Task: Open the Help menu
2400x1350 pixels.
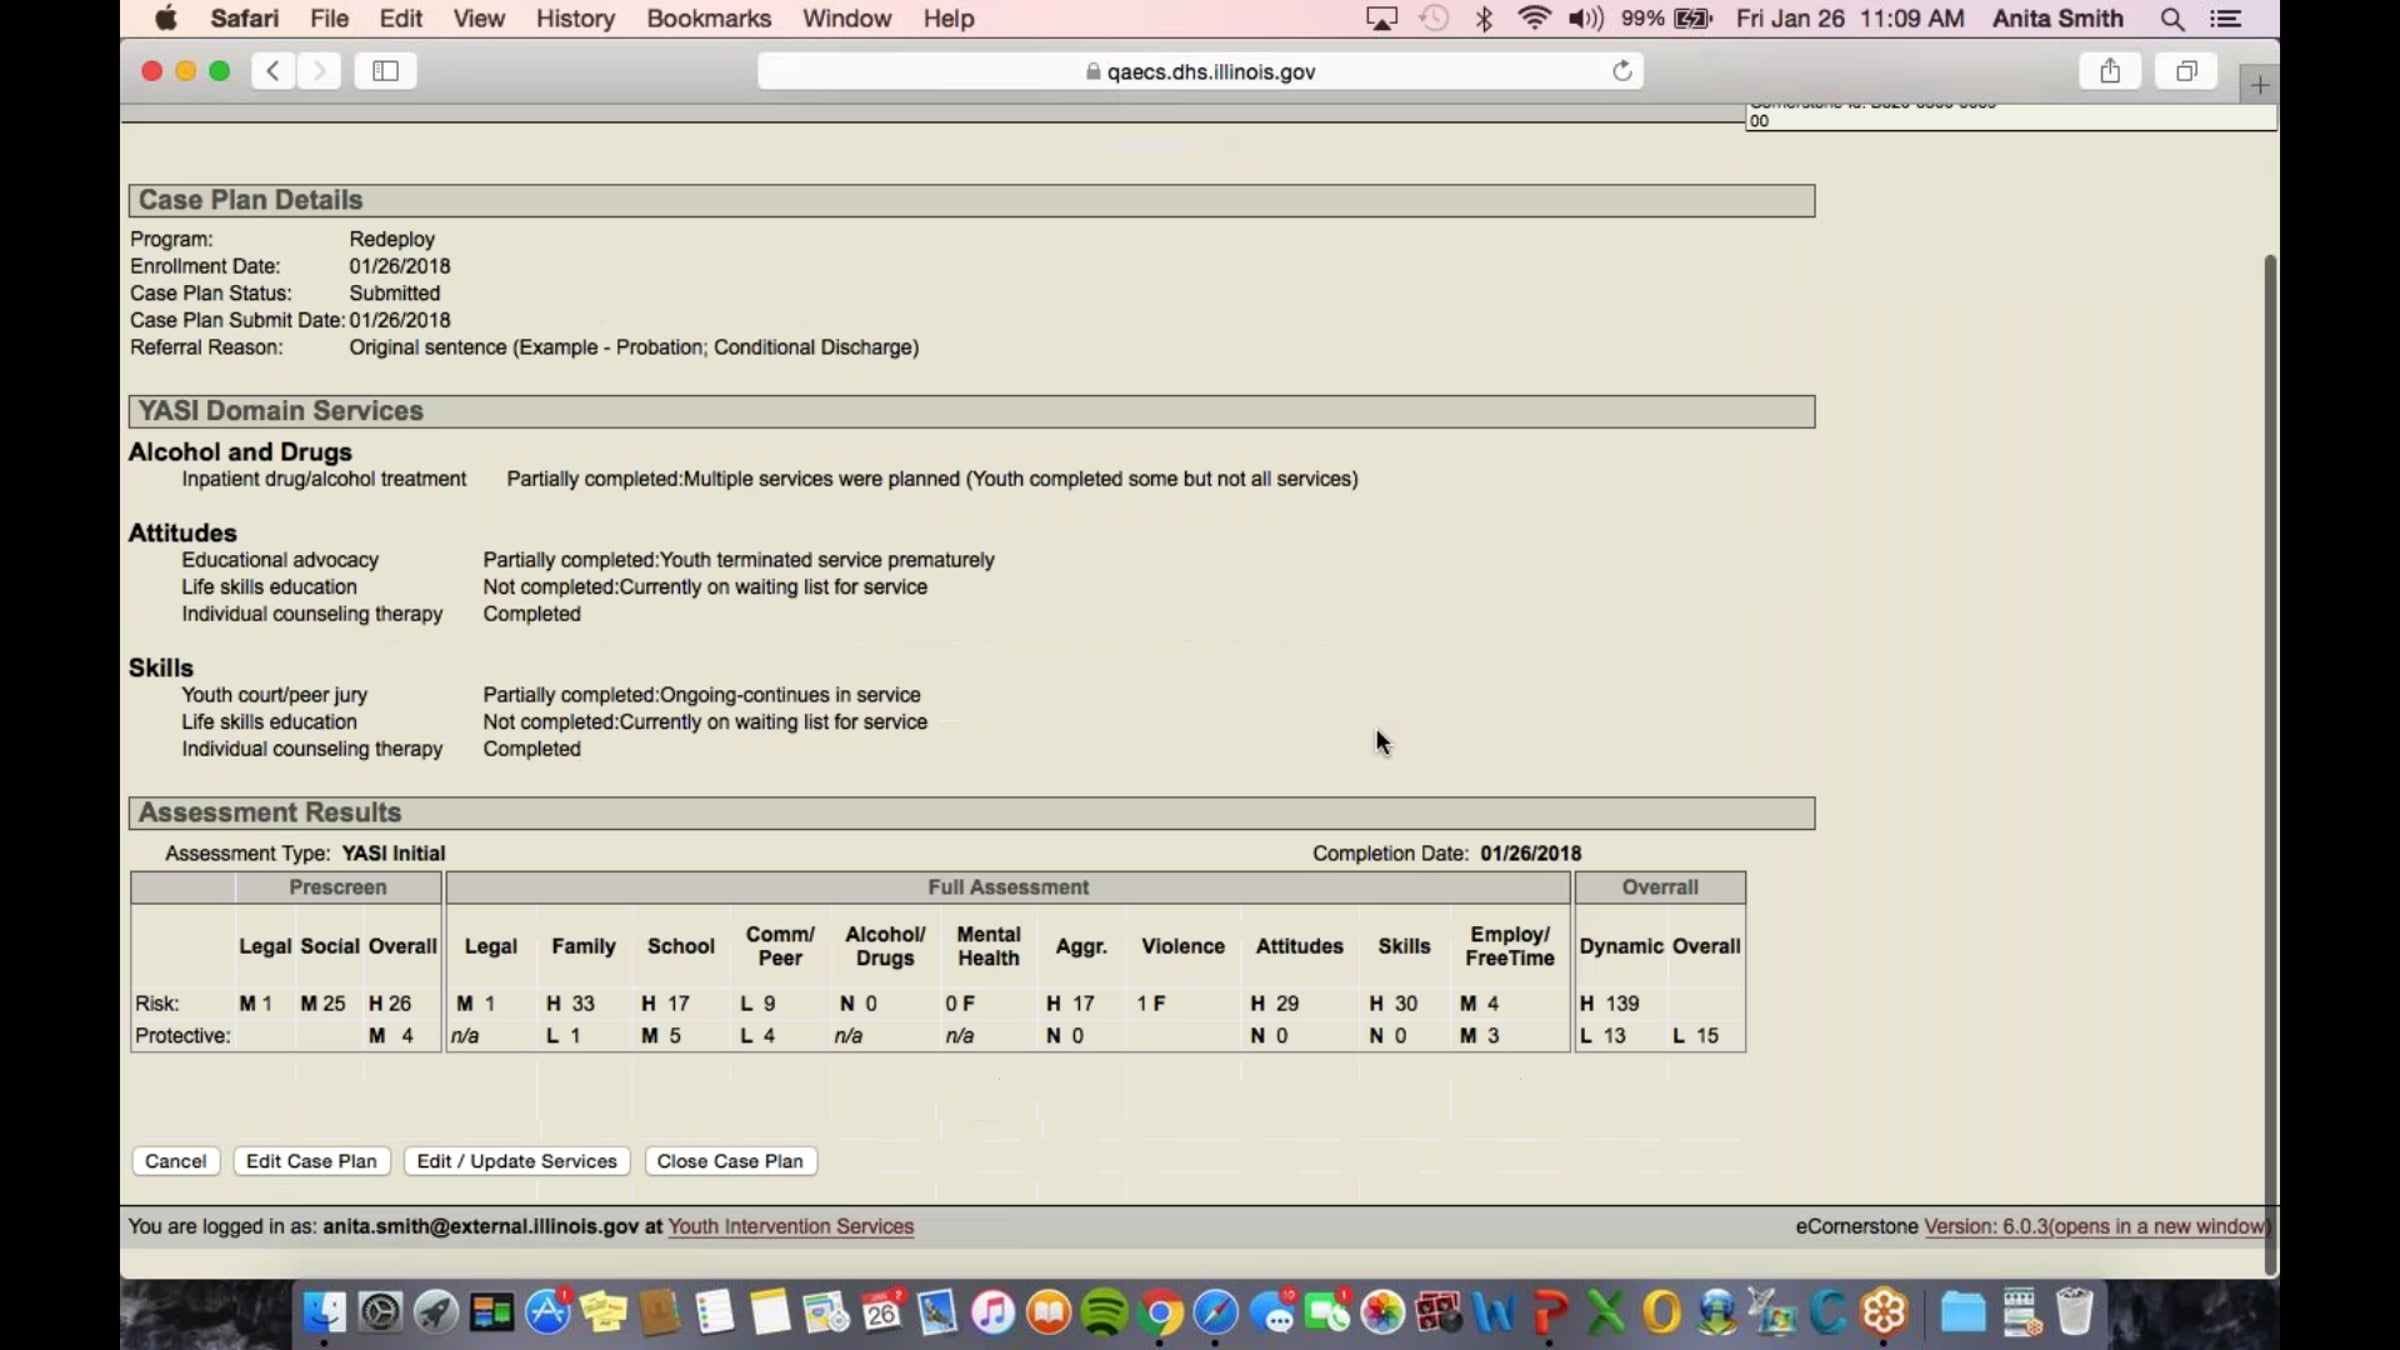Action: pyautogui.click(x=948, y=18)
